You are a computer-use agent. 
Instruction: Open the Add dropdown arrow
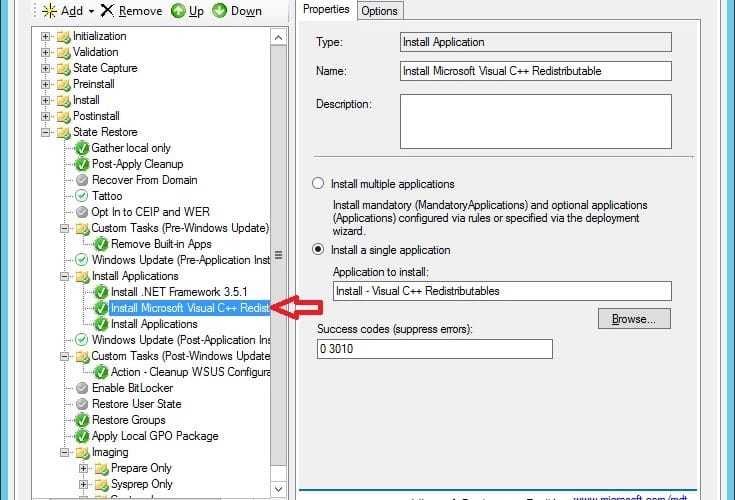coord(91,11)
